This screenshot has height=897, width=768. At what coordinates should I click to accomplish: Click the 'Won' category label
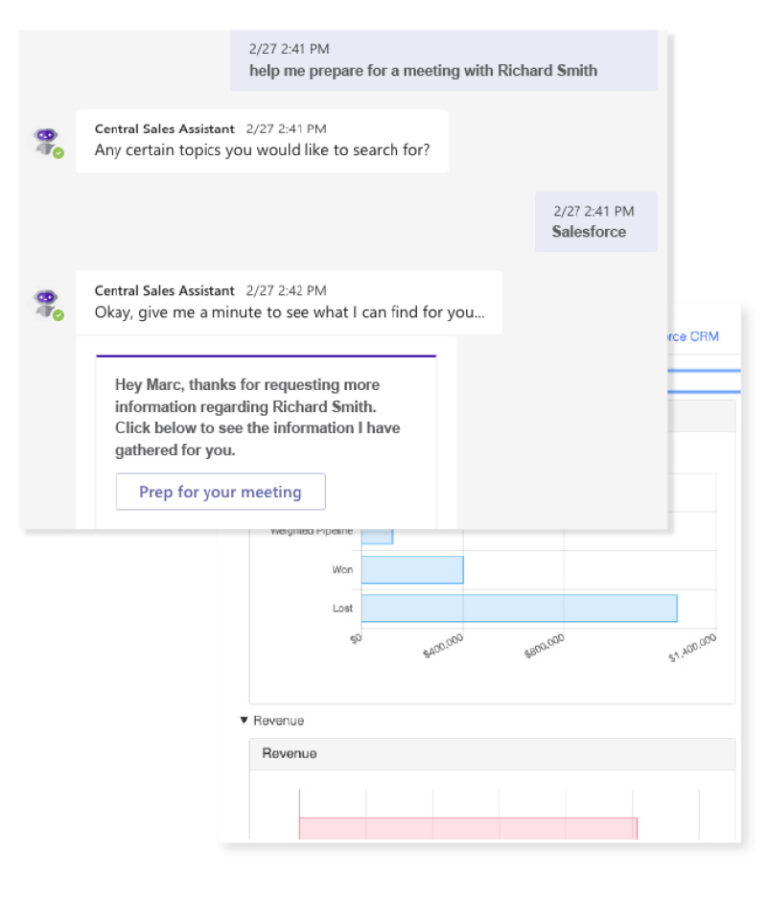click(342, 570)
